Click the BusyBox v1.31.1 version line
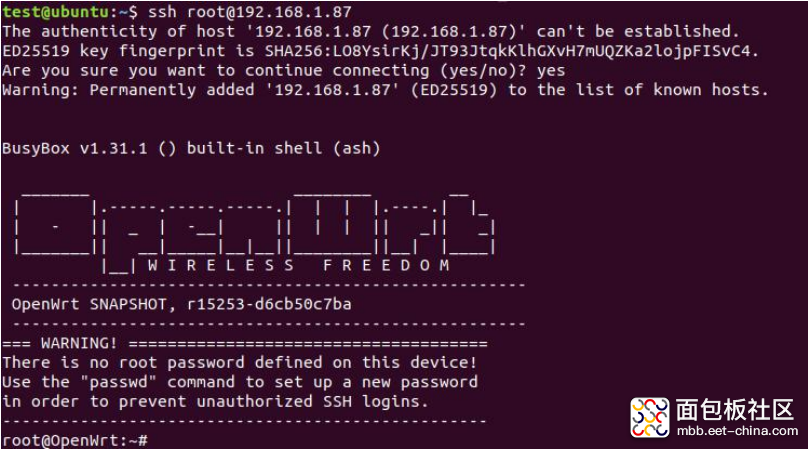Screen dimensions: 808x449 [x=191, y=148]
